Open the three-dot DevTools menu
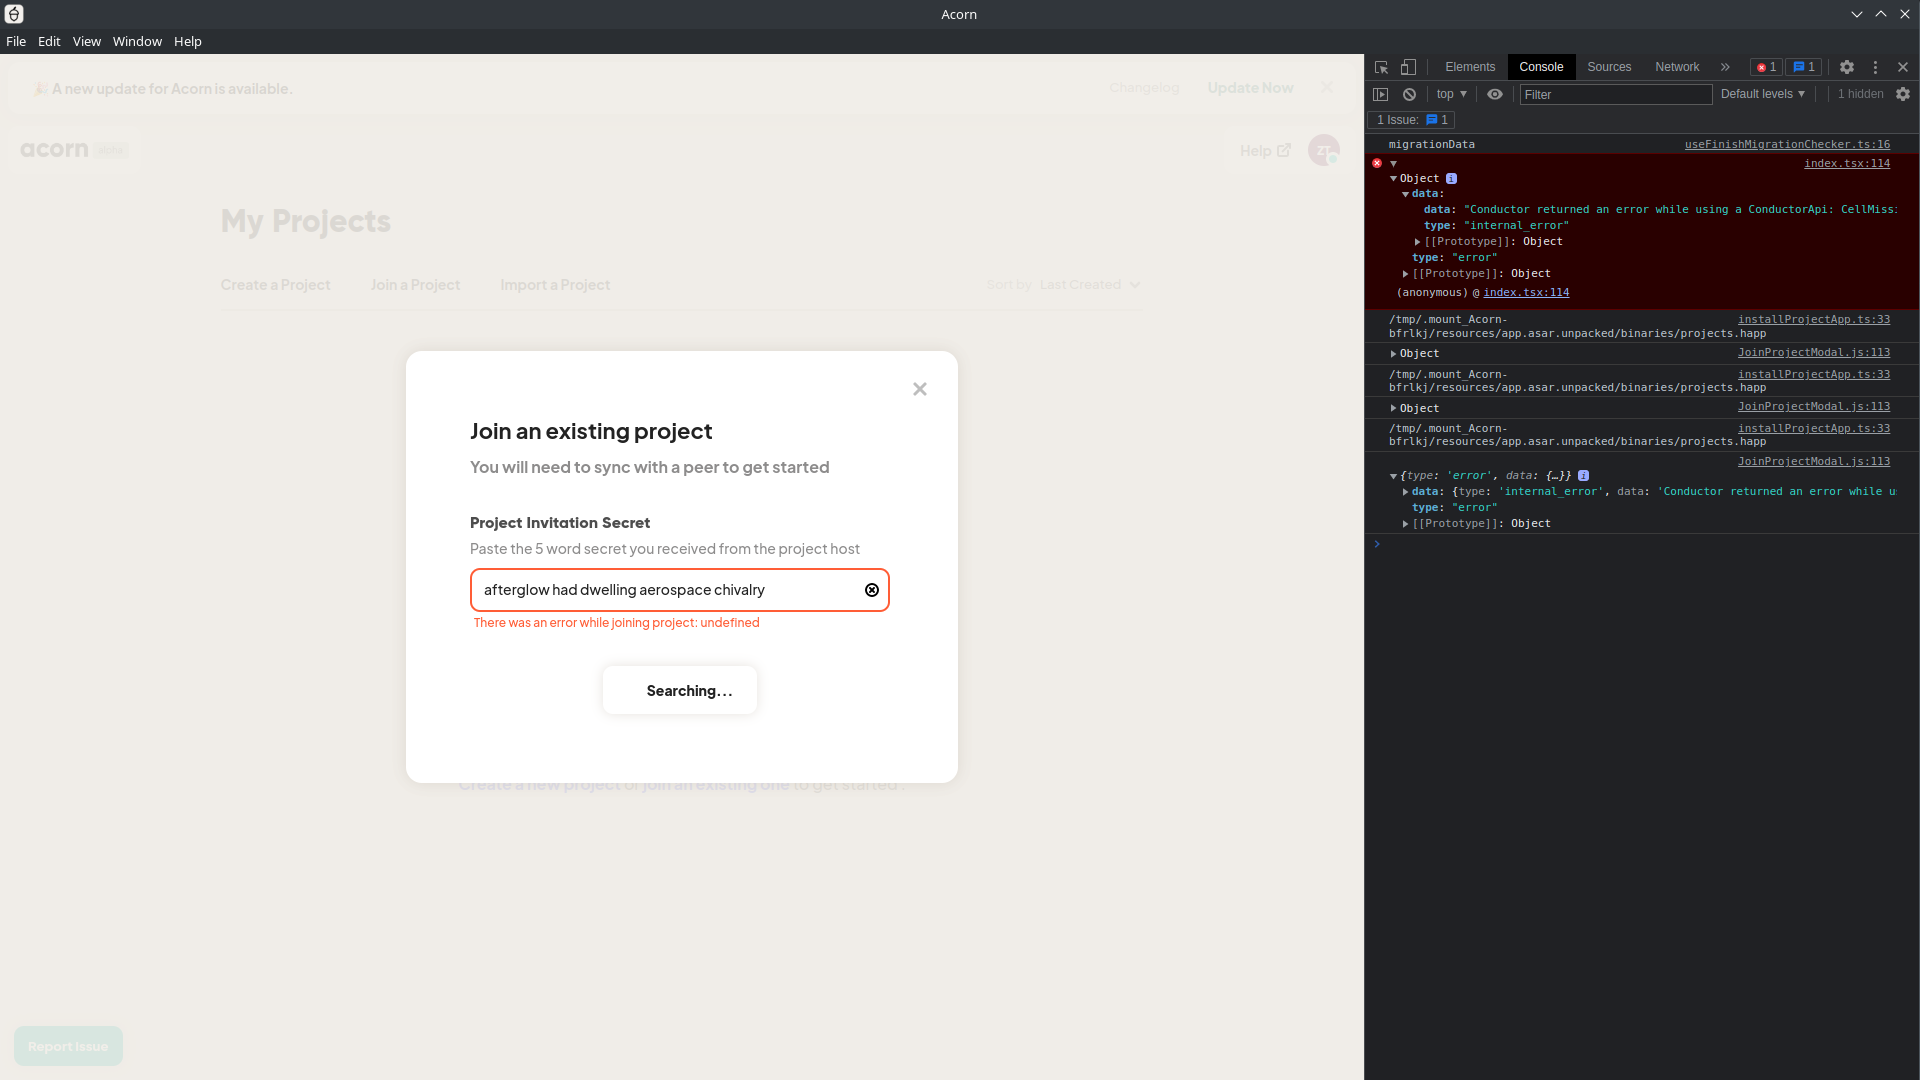 point(1875,67)
